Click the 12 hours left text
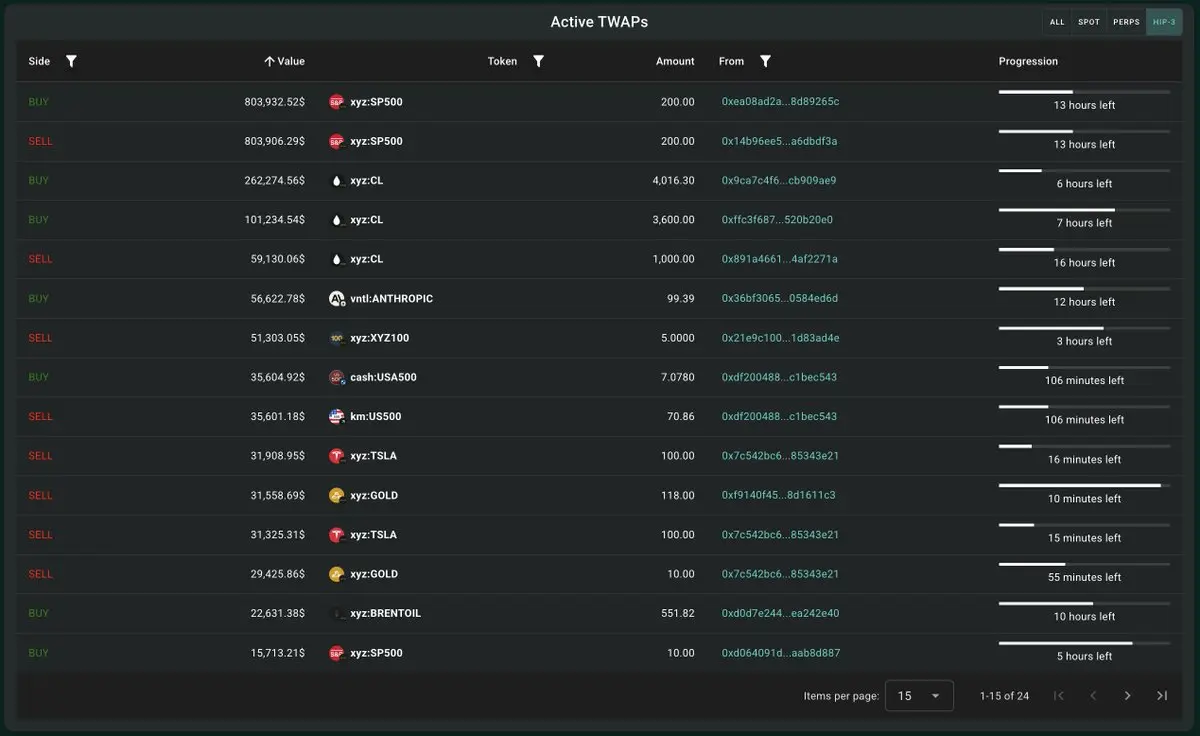The image size is (1200, 736). pyautogui.click(x=1084, y=302)
